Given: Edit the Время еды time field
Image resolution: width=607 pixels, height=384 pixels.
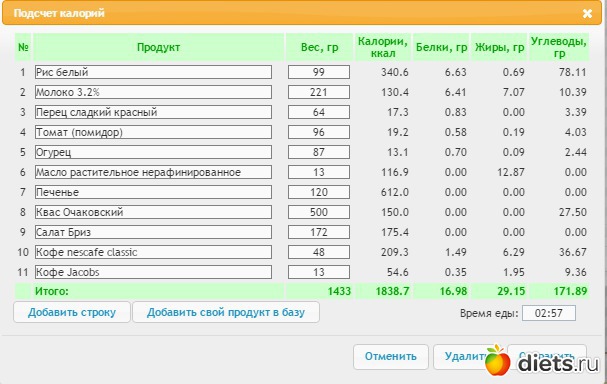Looking at the screenshot, I should point(549,313).
